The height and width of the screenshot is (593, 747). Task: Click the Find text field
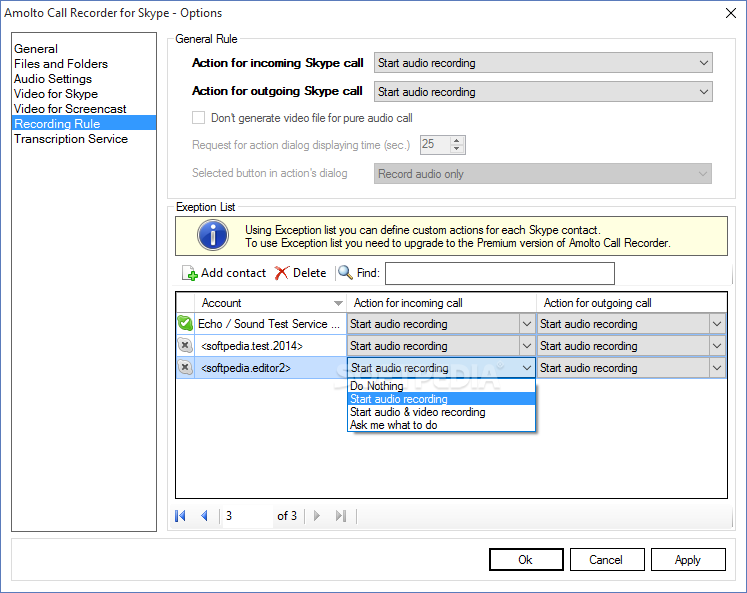coord(500,273)
